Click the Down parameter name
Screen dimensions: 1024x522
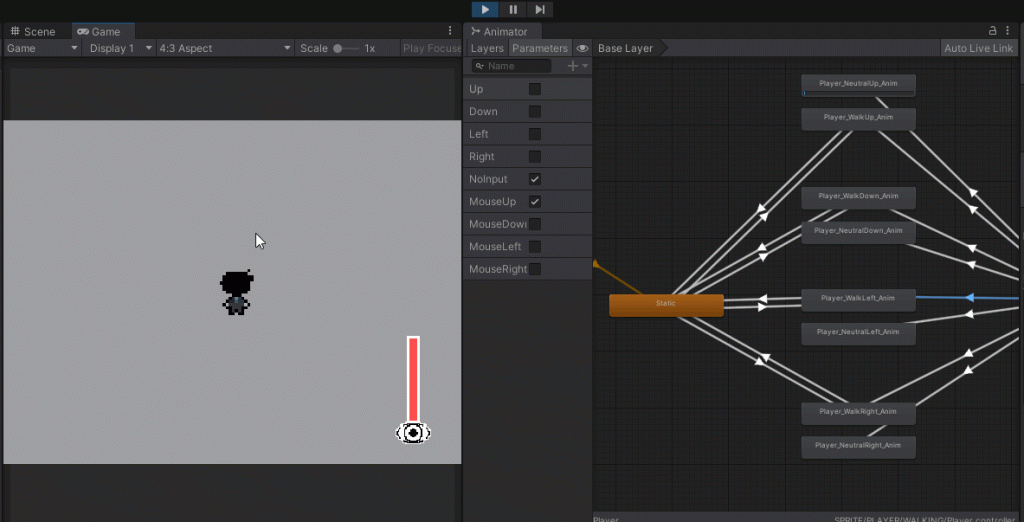coord(483,112)
